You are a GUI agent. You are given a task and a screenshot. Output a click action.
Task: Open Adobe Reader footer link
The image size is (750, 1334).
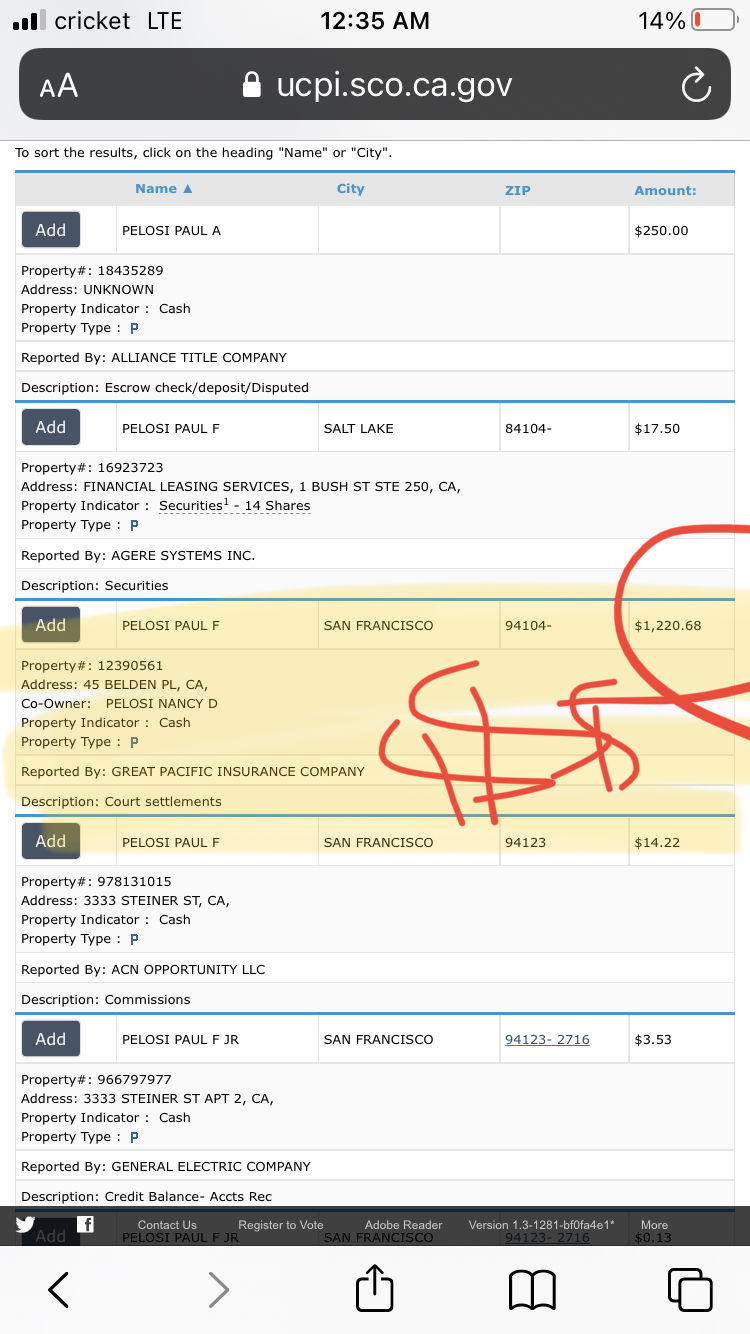[x=403, y=1225]
